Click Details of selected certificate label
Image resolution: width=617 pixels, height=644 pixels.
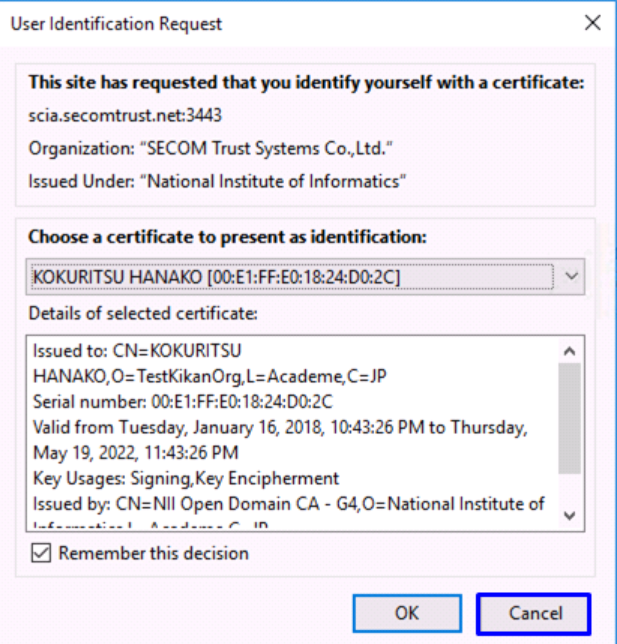tap(143, 313)
